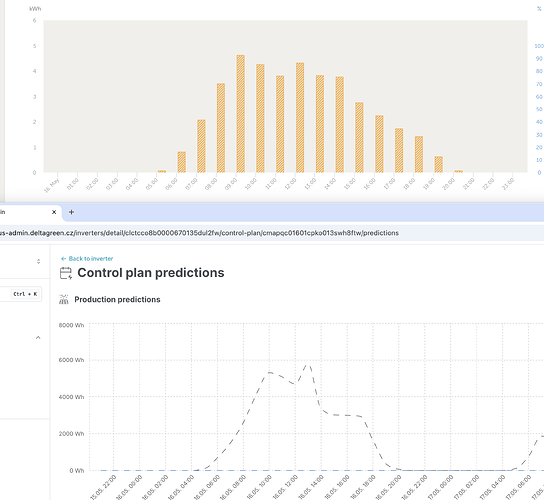Click the 8000 Wh axis label

[x=71, y=325]
